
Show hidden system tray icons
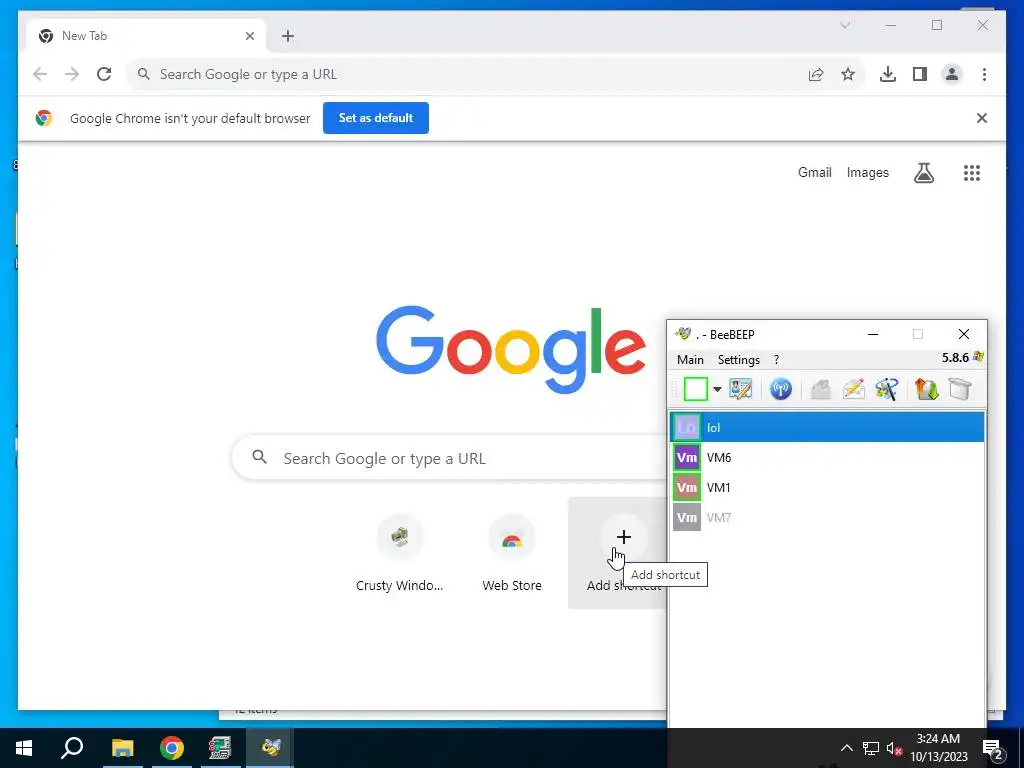(846, 748)
